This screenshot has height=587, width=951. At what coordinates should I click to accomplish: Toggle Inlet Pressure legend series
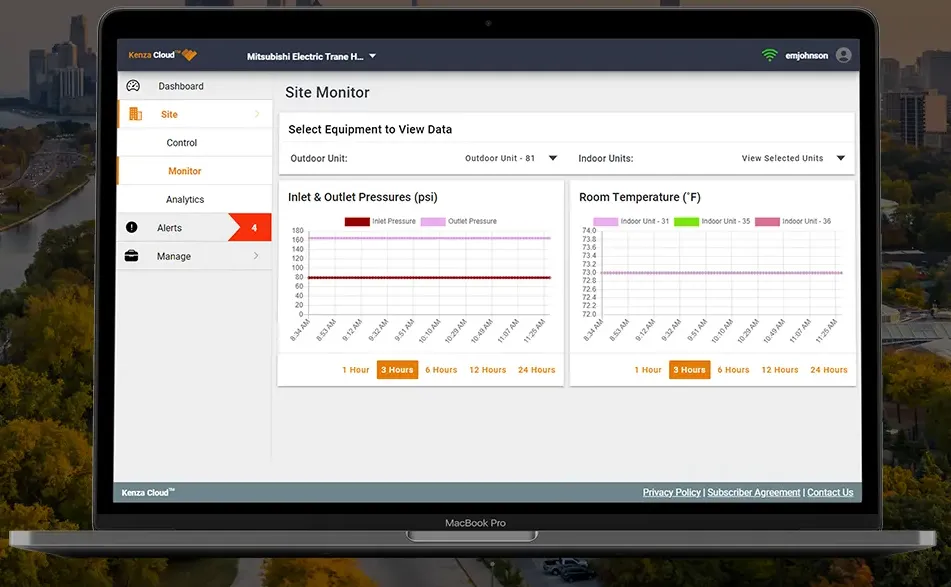380,221
